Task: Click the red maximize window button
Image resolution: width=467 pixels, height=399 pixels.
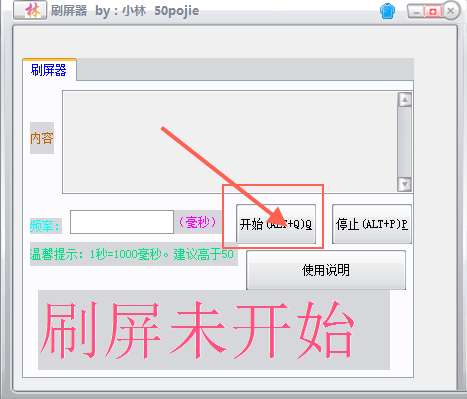Action: (x=433, y=12)
